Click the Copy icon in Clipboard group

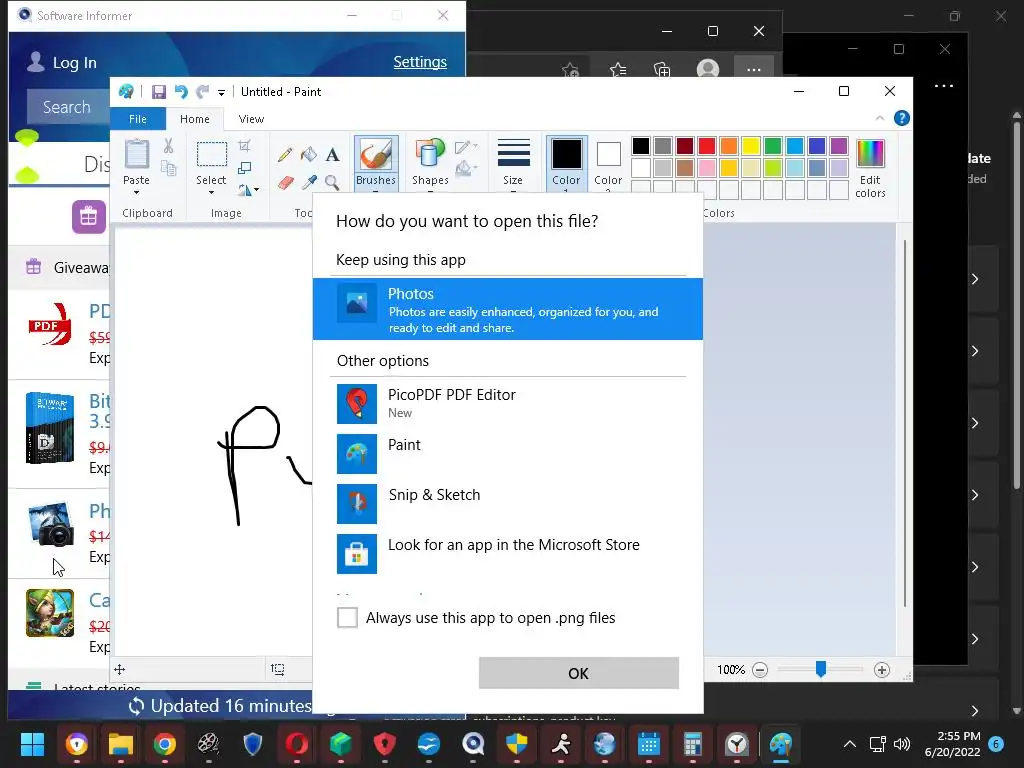coord(168,168)
